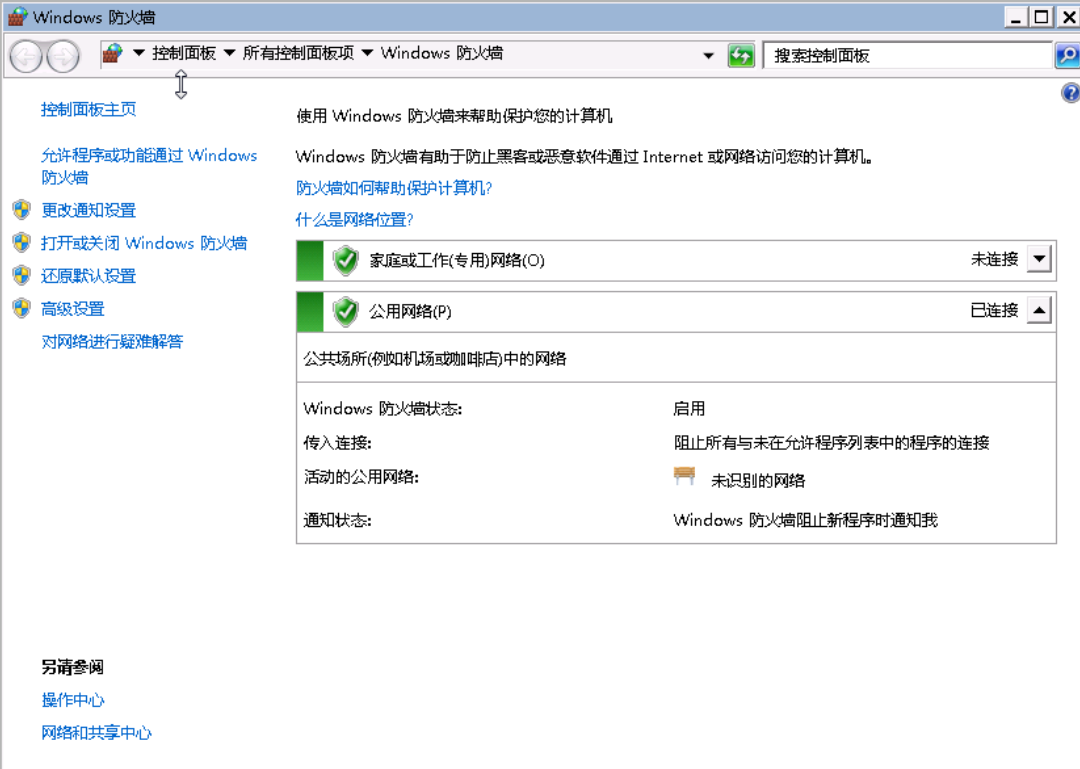Screen dimensions: 1080x769
Task: Click the Windows Firewall title bar icon
Action: (17, 17)
